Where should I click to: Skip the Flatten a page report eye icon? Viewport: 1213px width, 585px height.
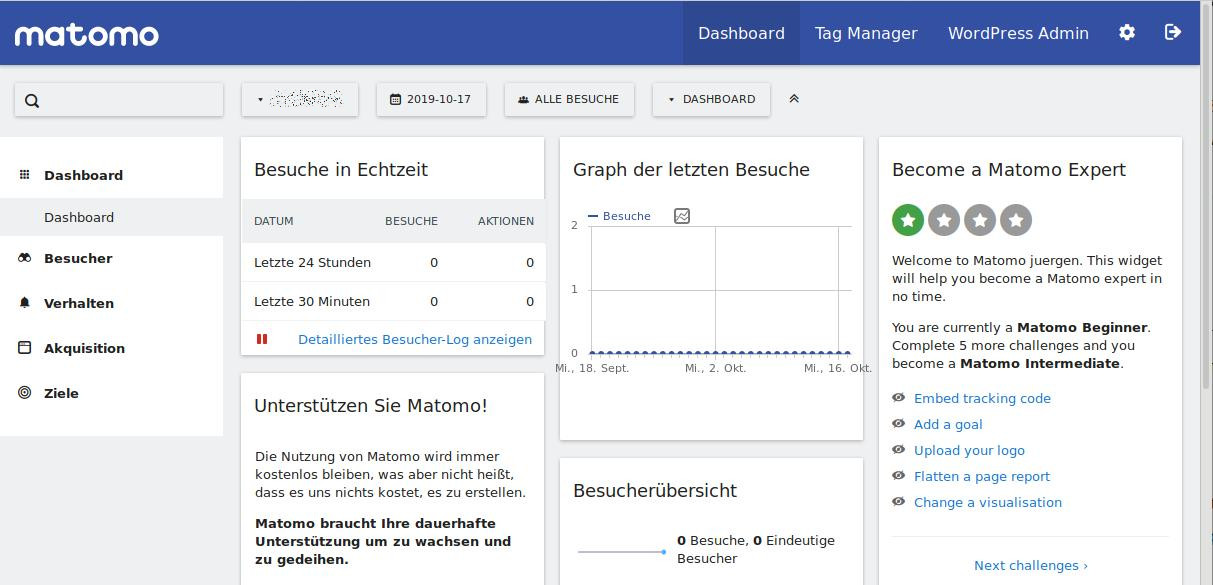click(x=898, y=475)
